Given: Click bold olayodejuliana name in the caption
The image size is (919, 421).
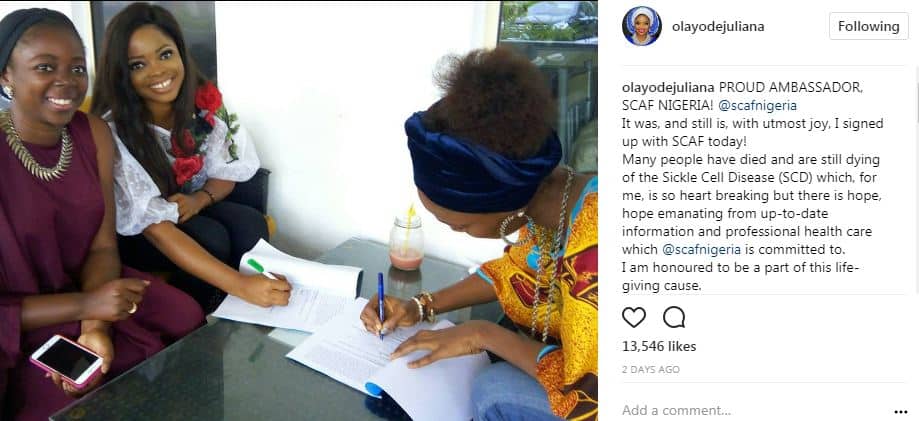Looking at the screenshot, I should point(668,88).
